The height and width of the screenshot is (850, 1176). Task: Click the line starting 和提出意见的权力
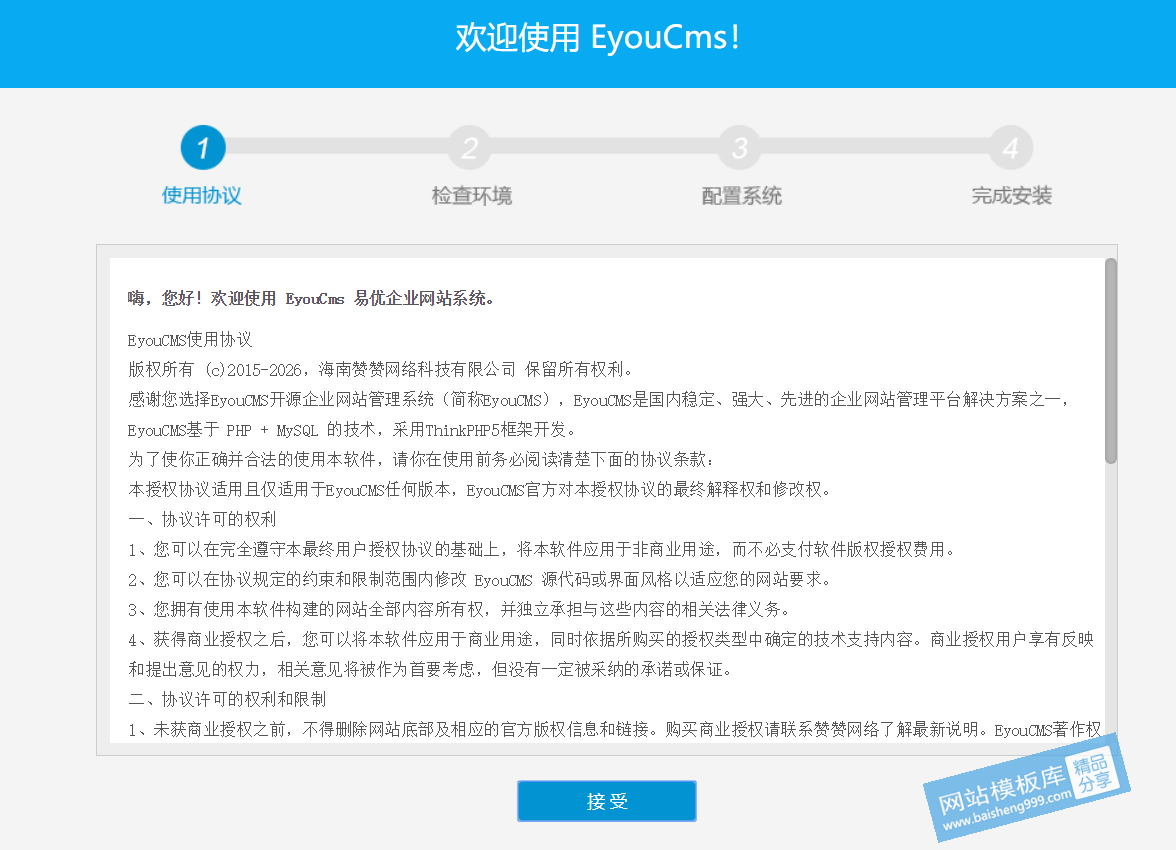point(430,670)
